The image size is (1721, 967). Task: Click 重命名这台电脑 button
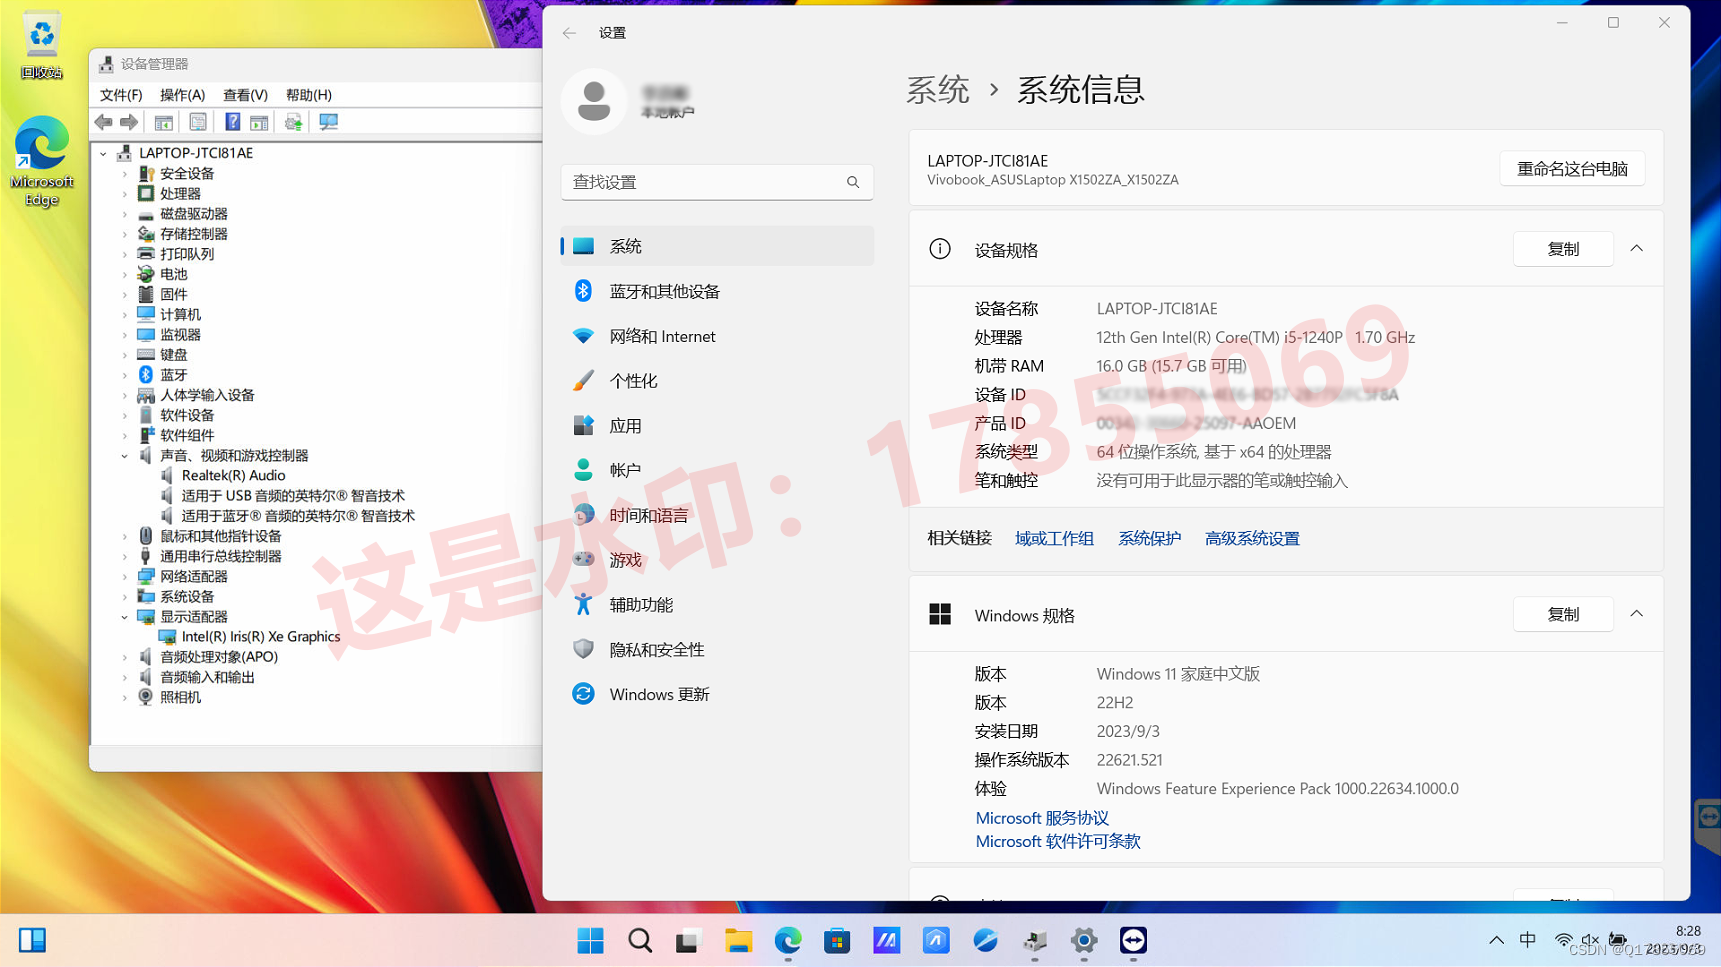[1572, 169]
